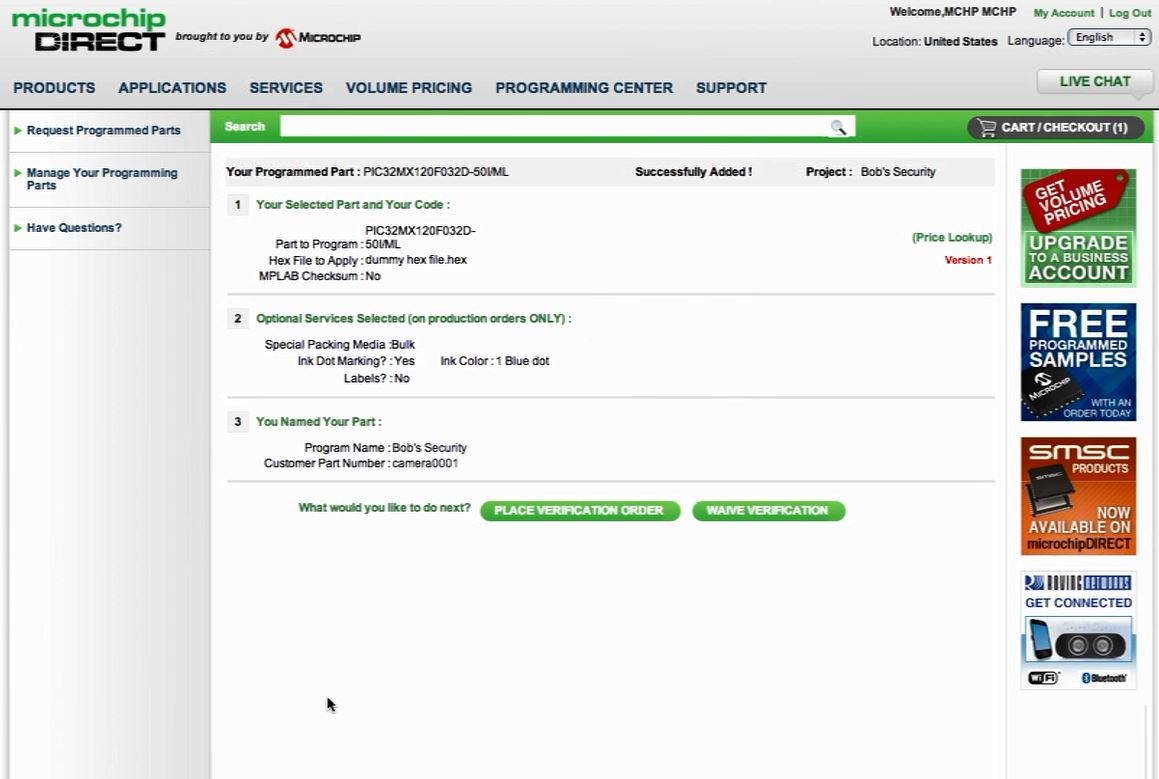Expand Manage Your Programming Parts item
Screen dimensions: 1159x779
102,179
